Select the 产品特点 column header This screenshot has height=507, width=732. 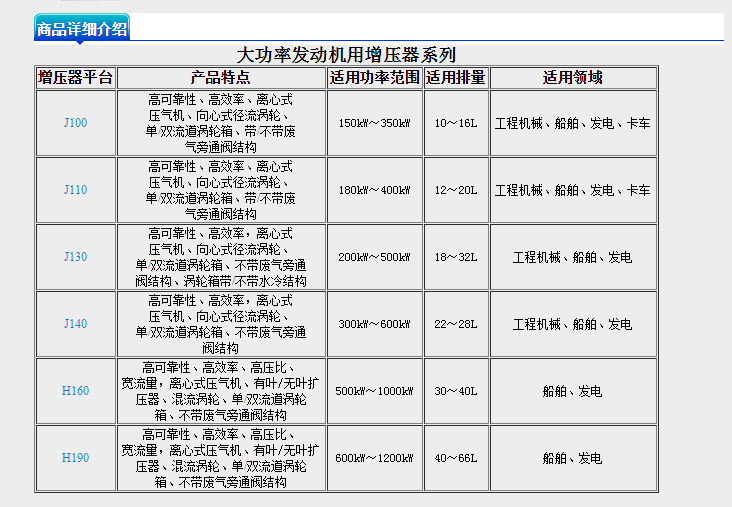coord(221,77)
